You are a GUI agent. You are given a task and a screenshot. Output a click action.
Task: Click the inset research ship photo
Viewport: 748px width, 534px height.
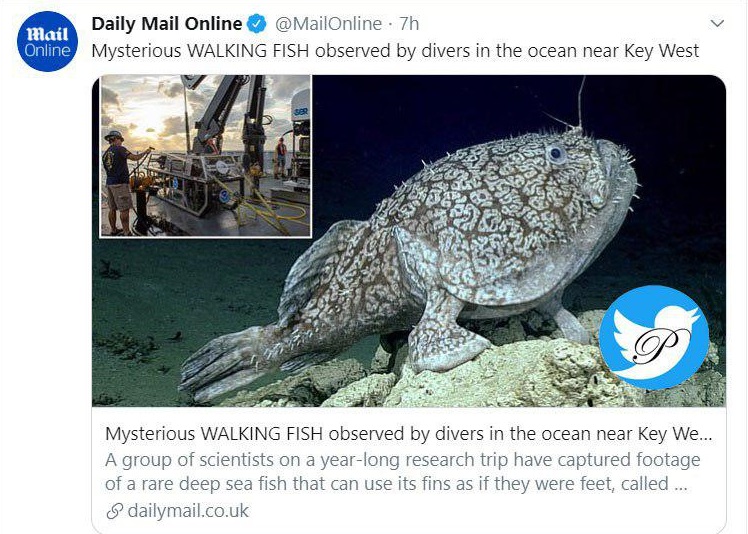(206, 156)
